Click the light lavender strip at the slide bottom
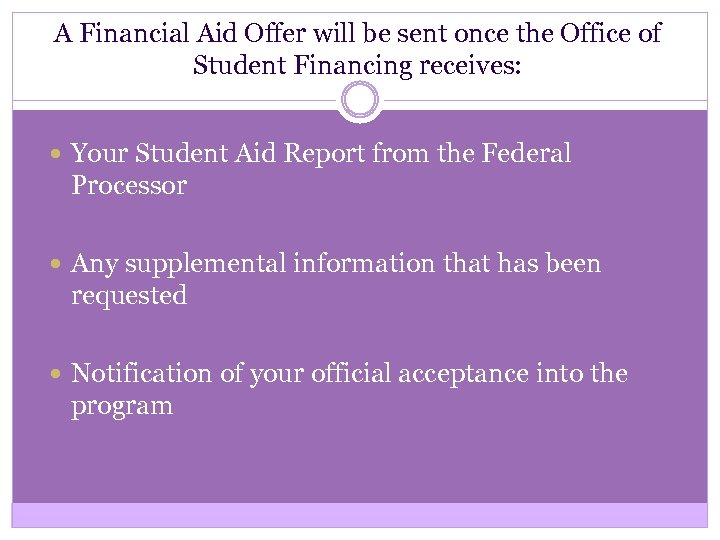Screen dimensions: 720x540 [360, 514]
